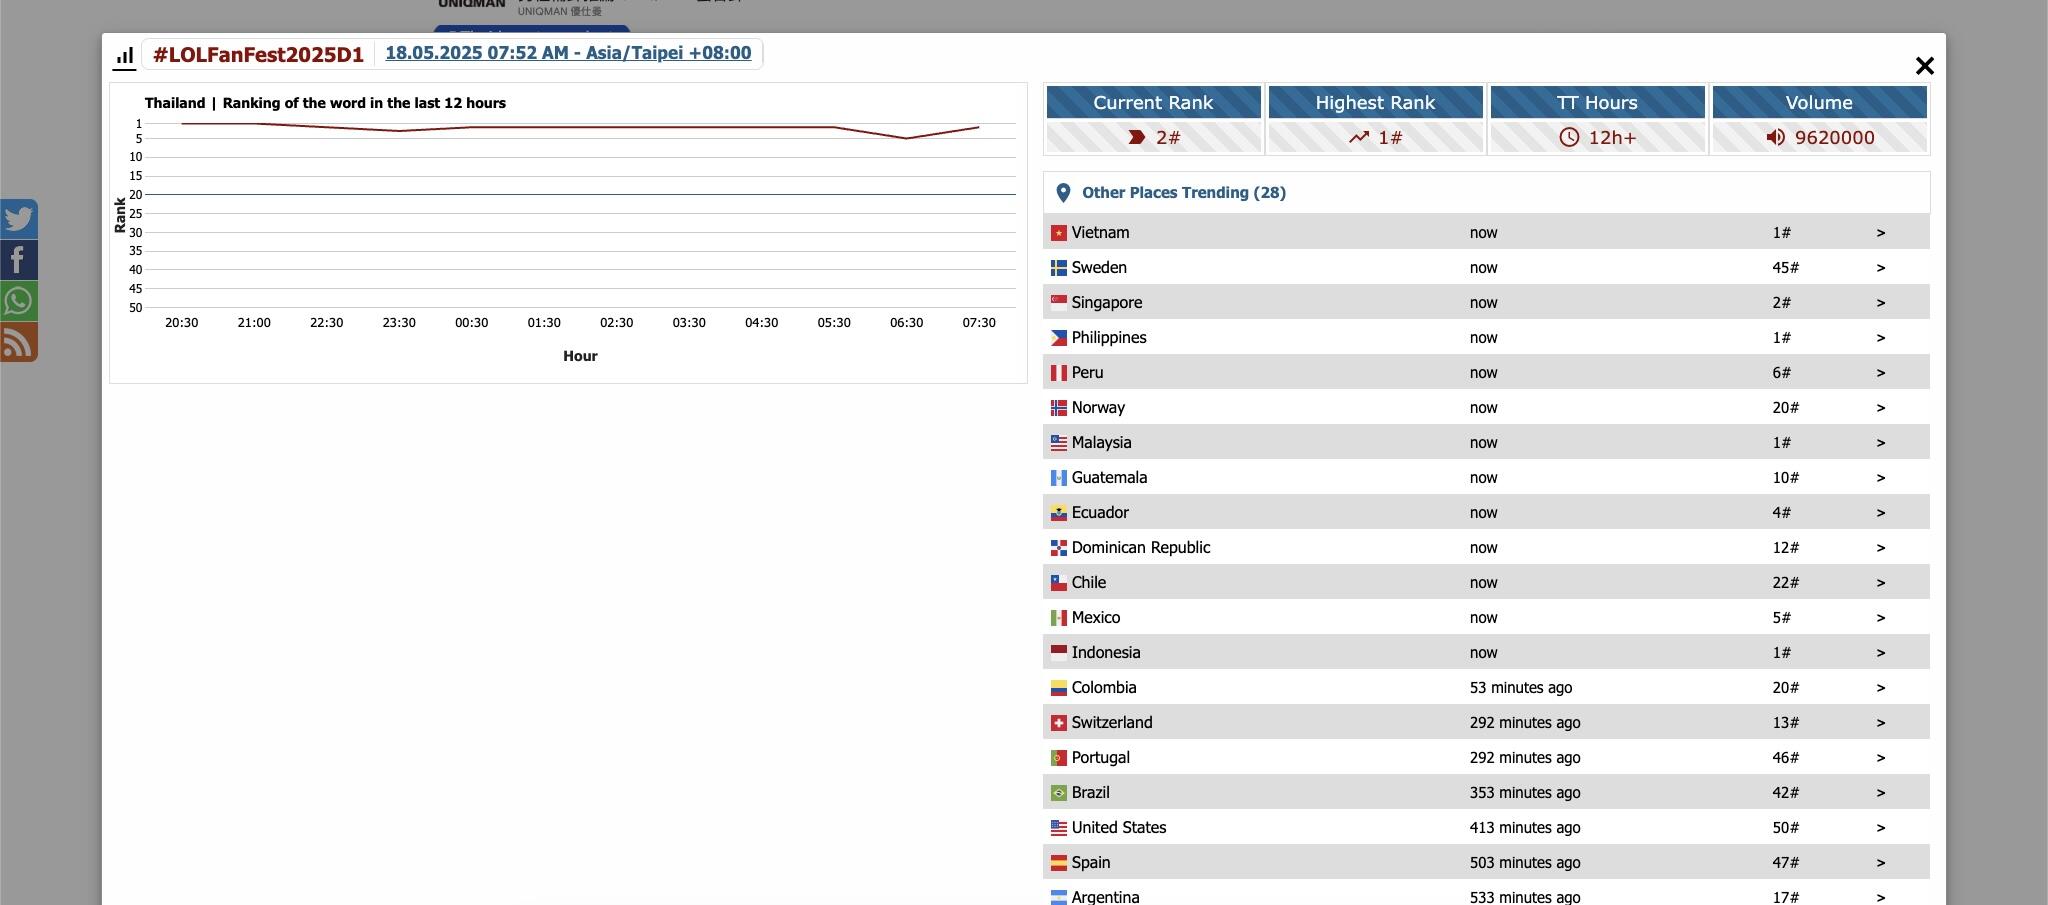Click the Current Rank arrow icon

tap(1137, 137)
